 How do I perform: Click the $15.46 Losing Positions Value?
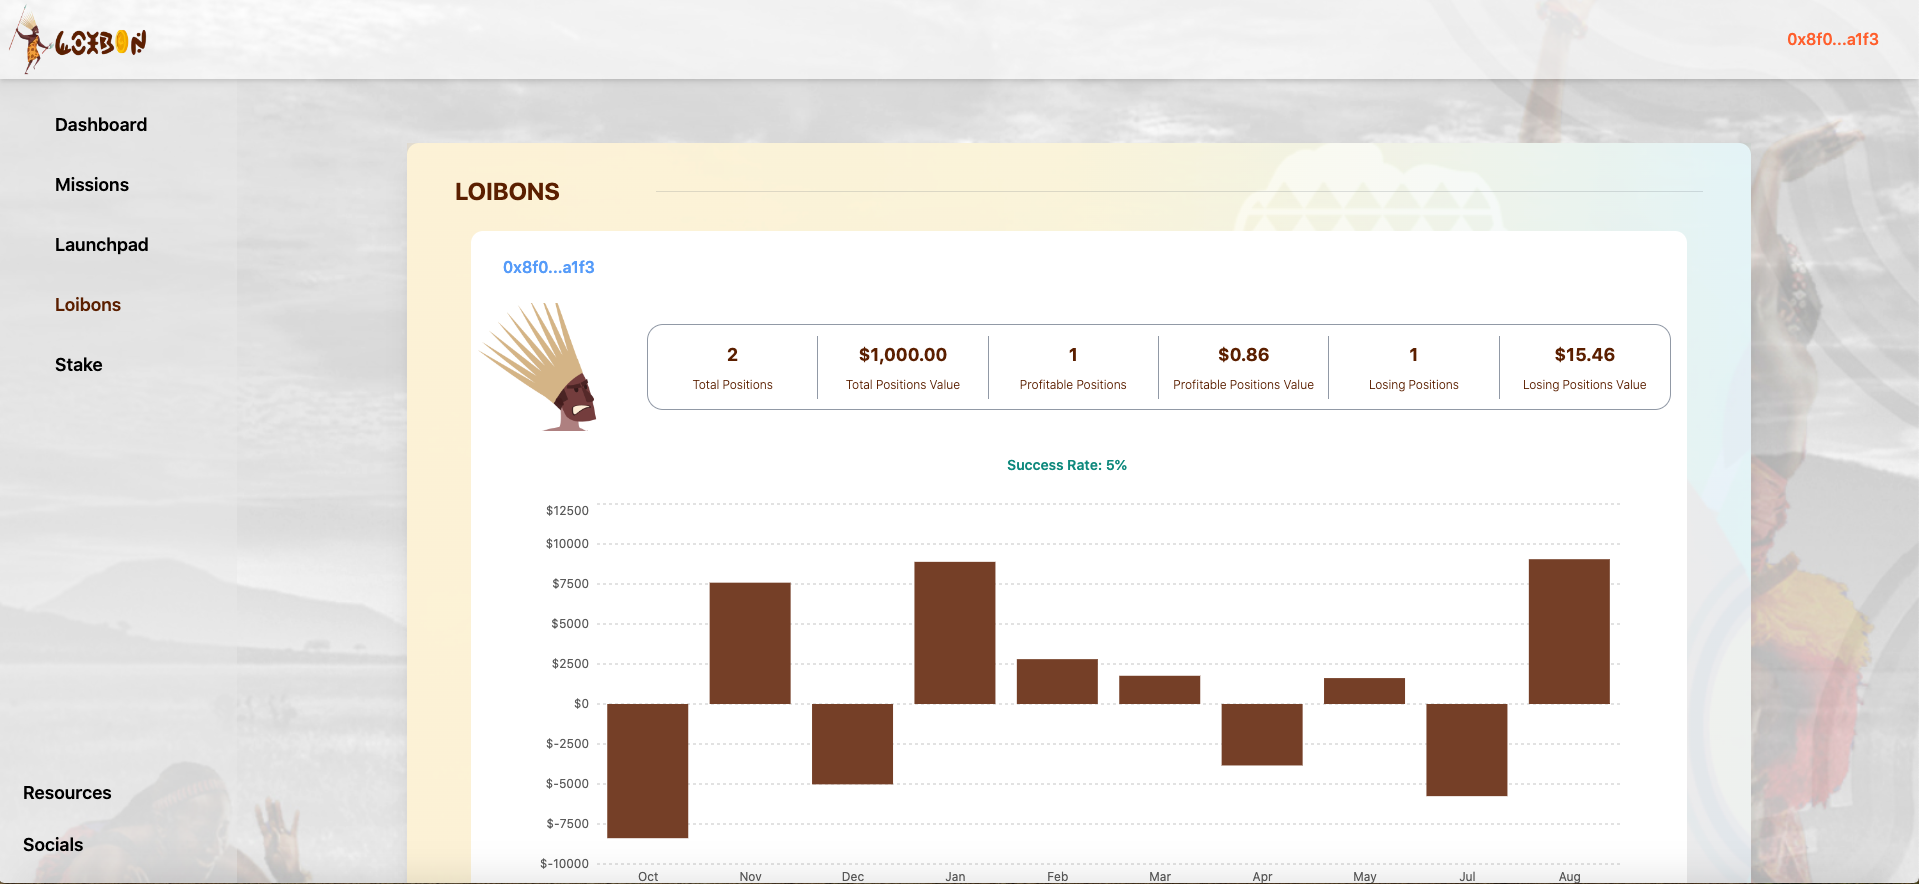pos(1585,367)
